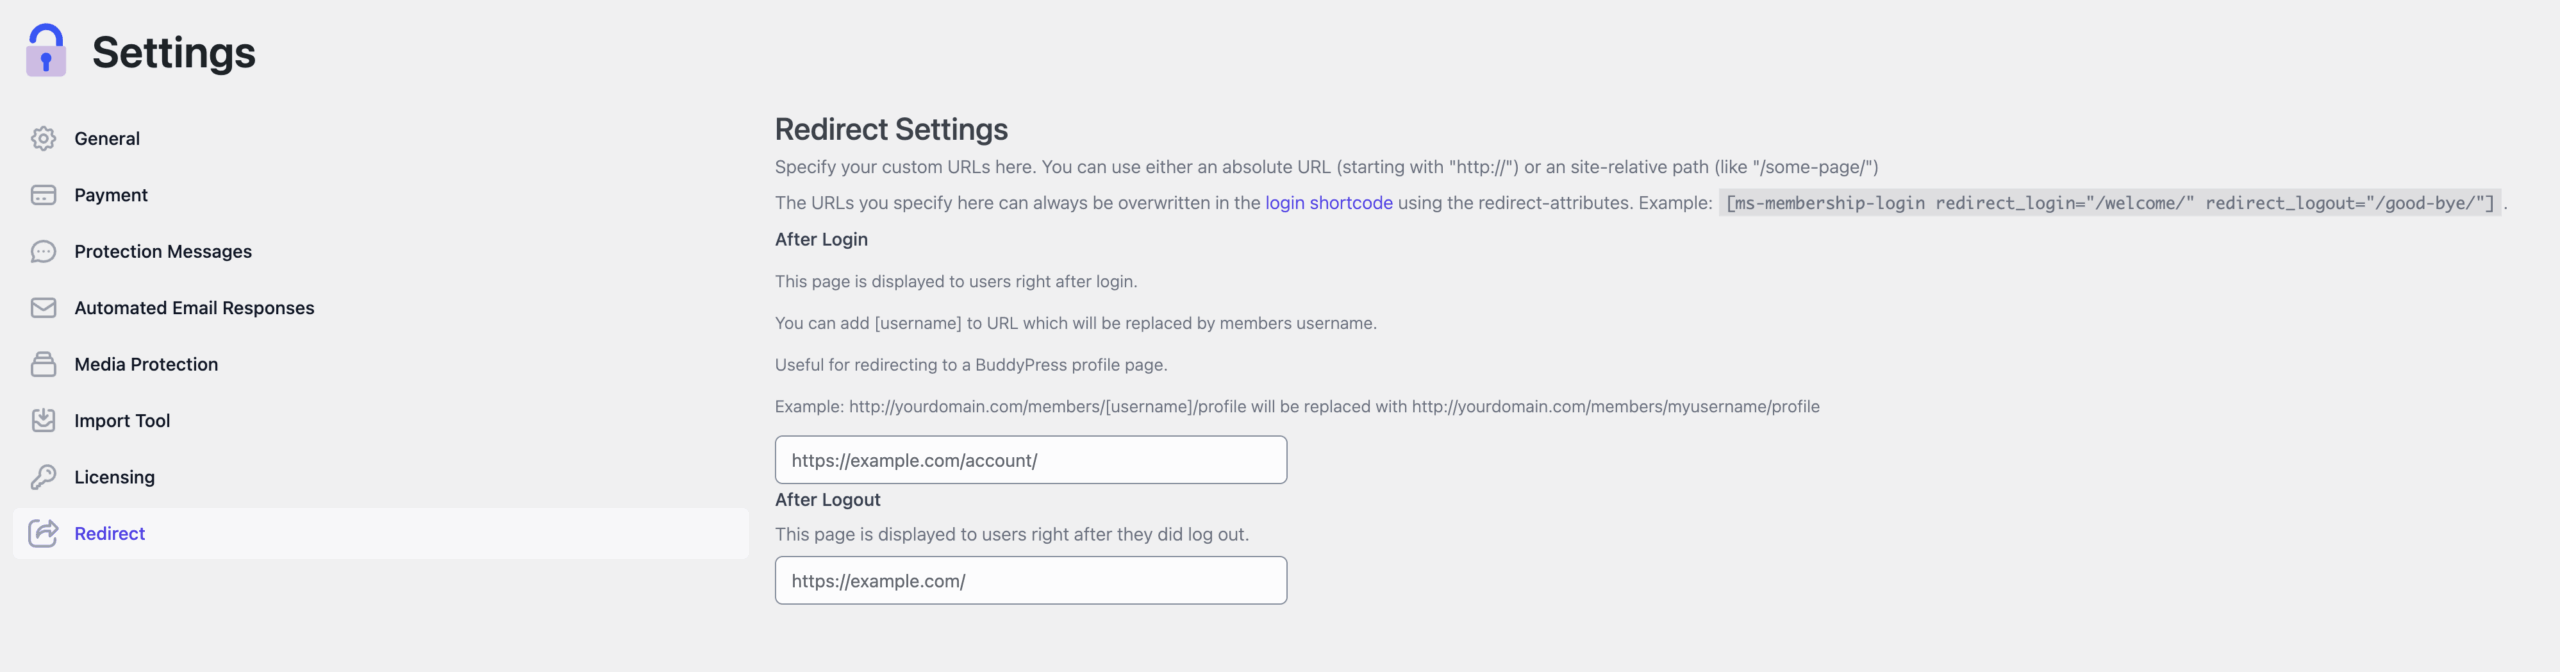This screenshot has width=2560, height=672.
Task: Click the chat bubble icon for Protection Messages
Action: point(44,251)
